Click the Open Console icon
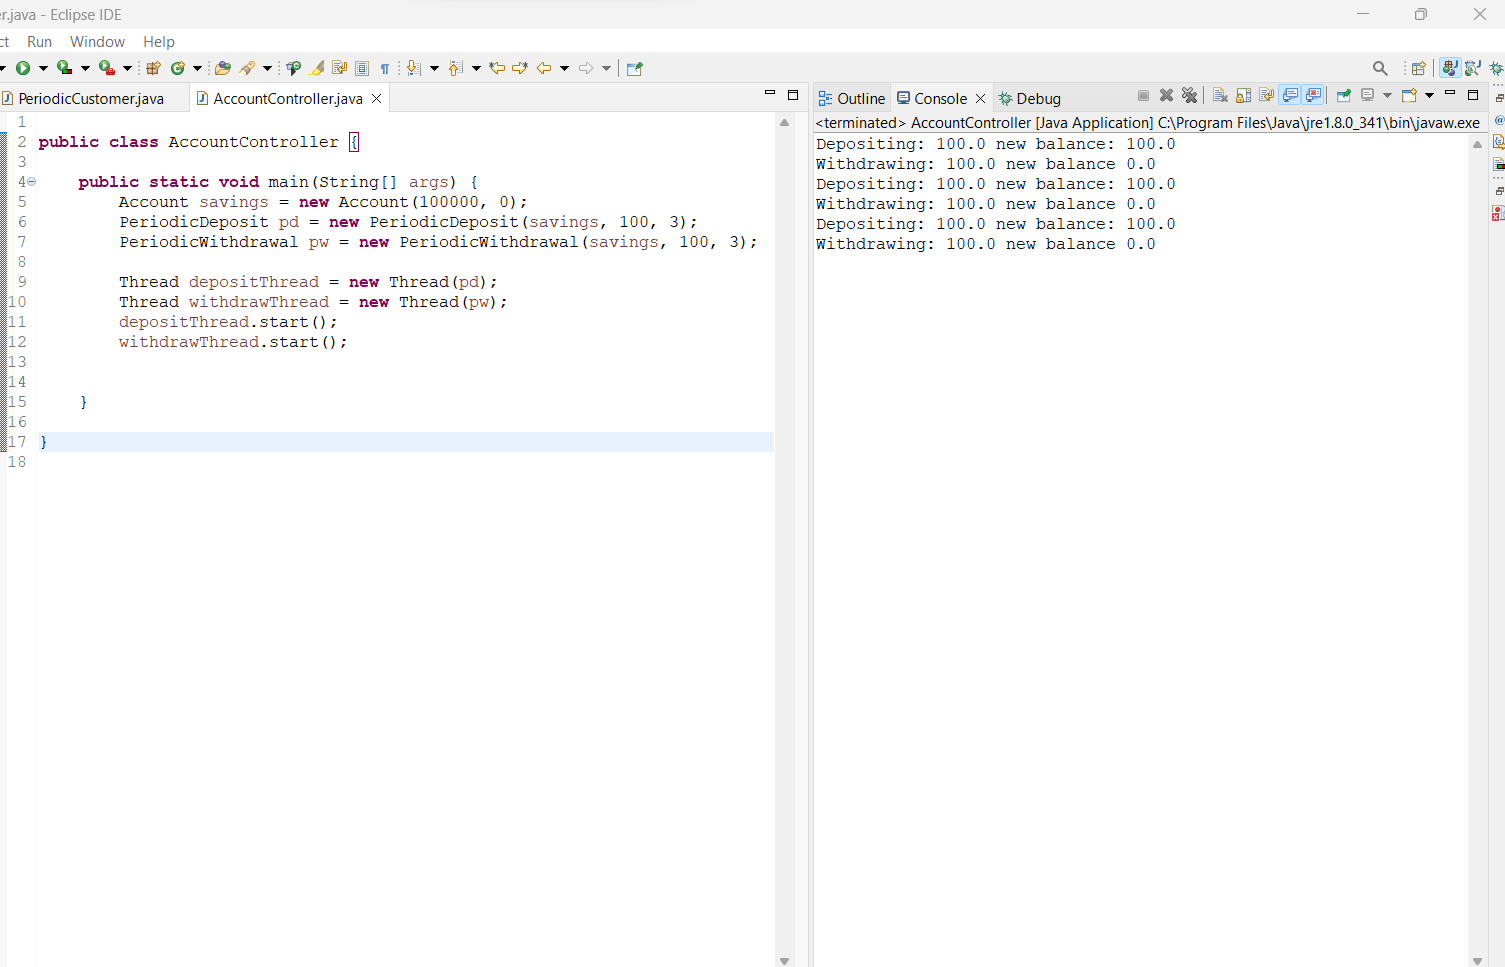The image size is (1505, 967). [x=1410, y=95]
